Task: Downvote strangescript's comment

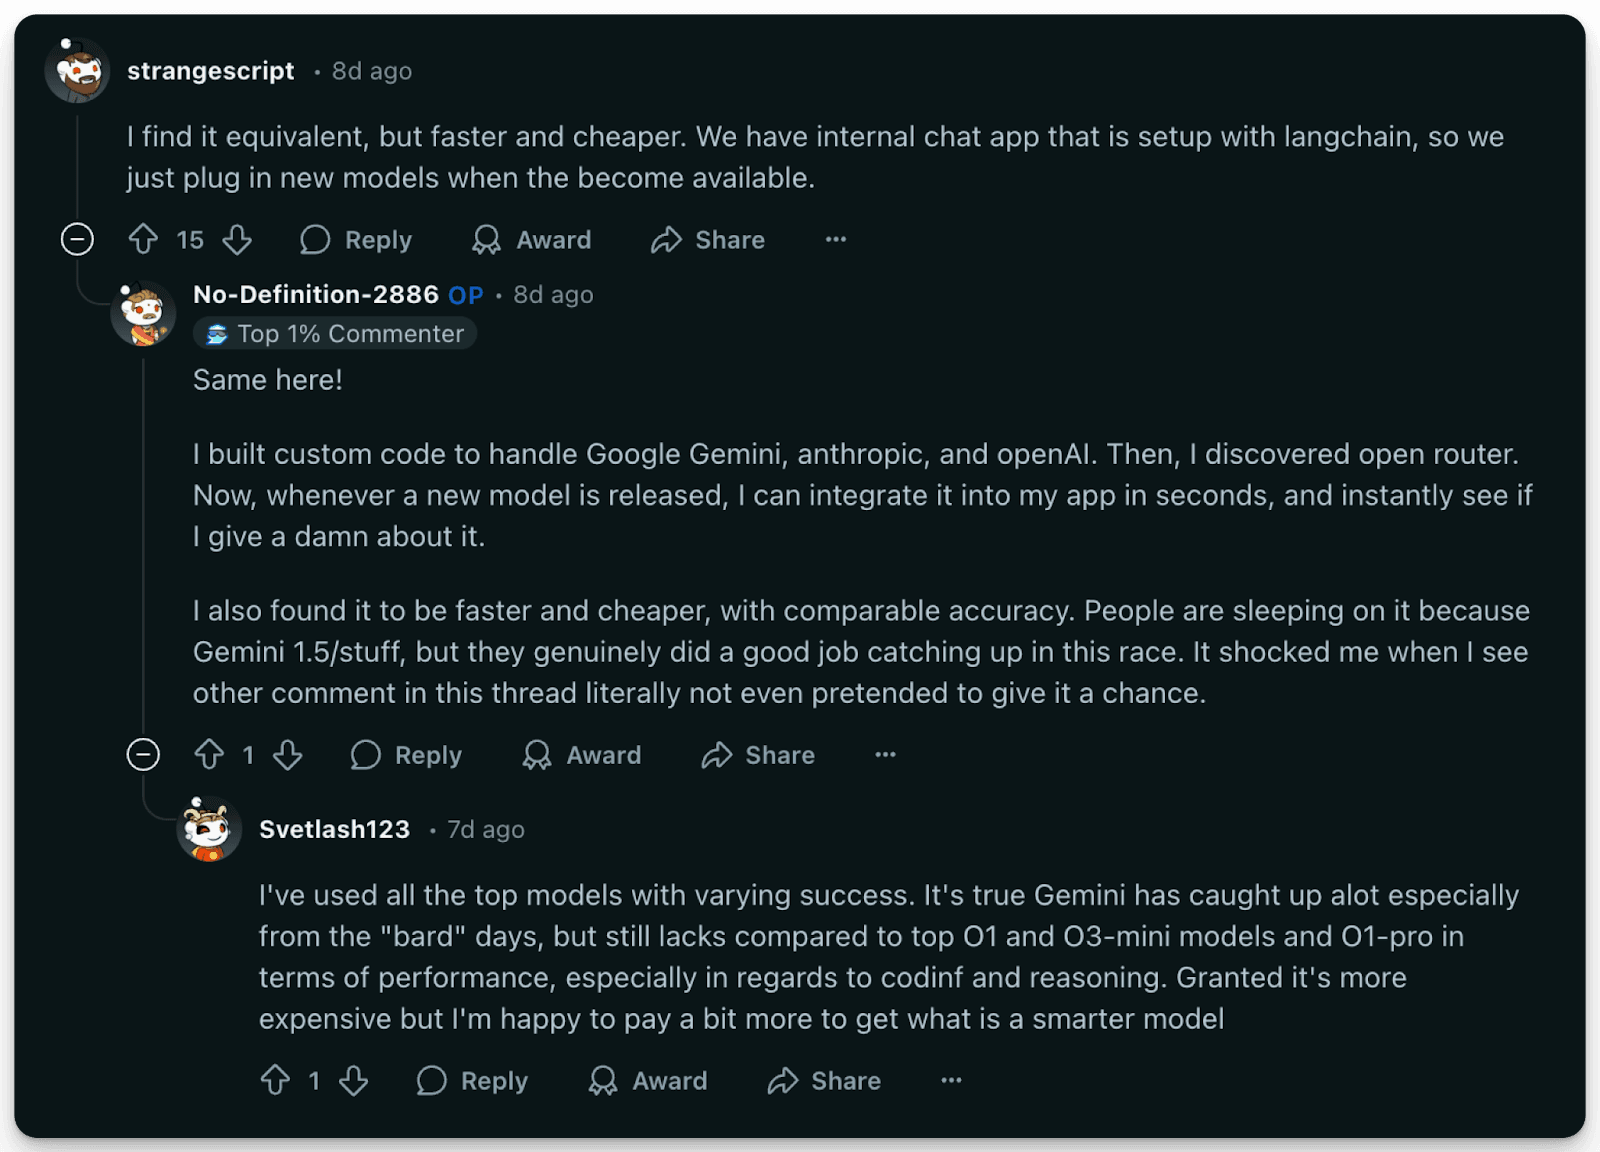Action: click(237, 240)
